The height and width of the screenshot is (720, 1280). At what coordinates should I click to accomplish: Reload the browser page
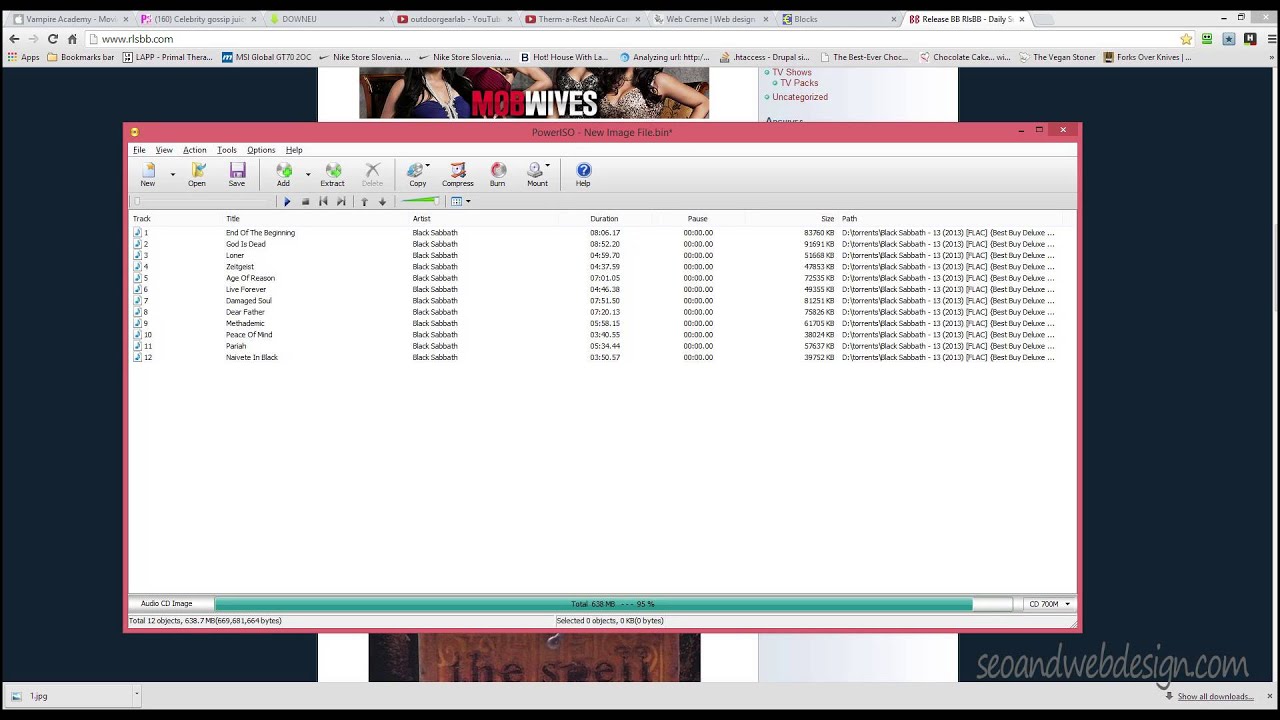point(52,39)
